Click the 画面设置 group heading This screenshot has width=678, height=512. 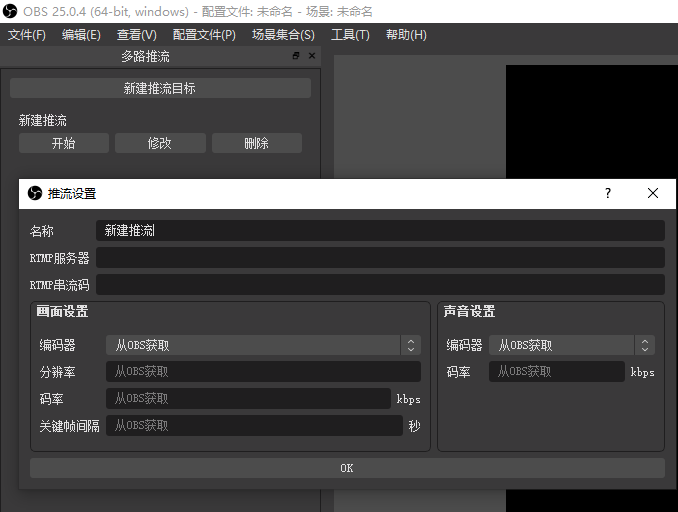coord(62,311)
